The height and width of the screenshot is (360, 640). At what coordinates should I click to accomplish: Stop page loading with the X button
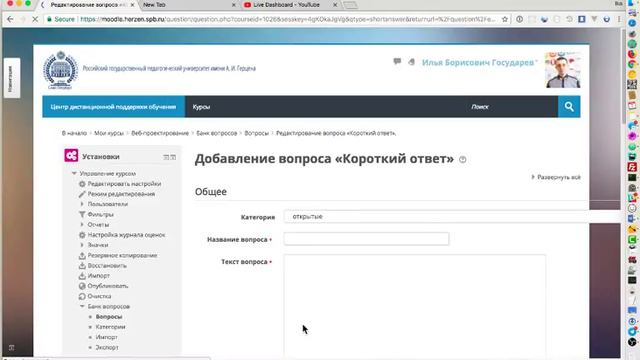coord(35,19)
